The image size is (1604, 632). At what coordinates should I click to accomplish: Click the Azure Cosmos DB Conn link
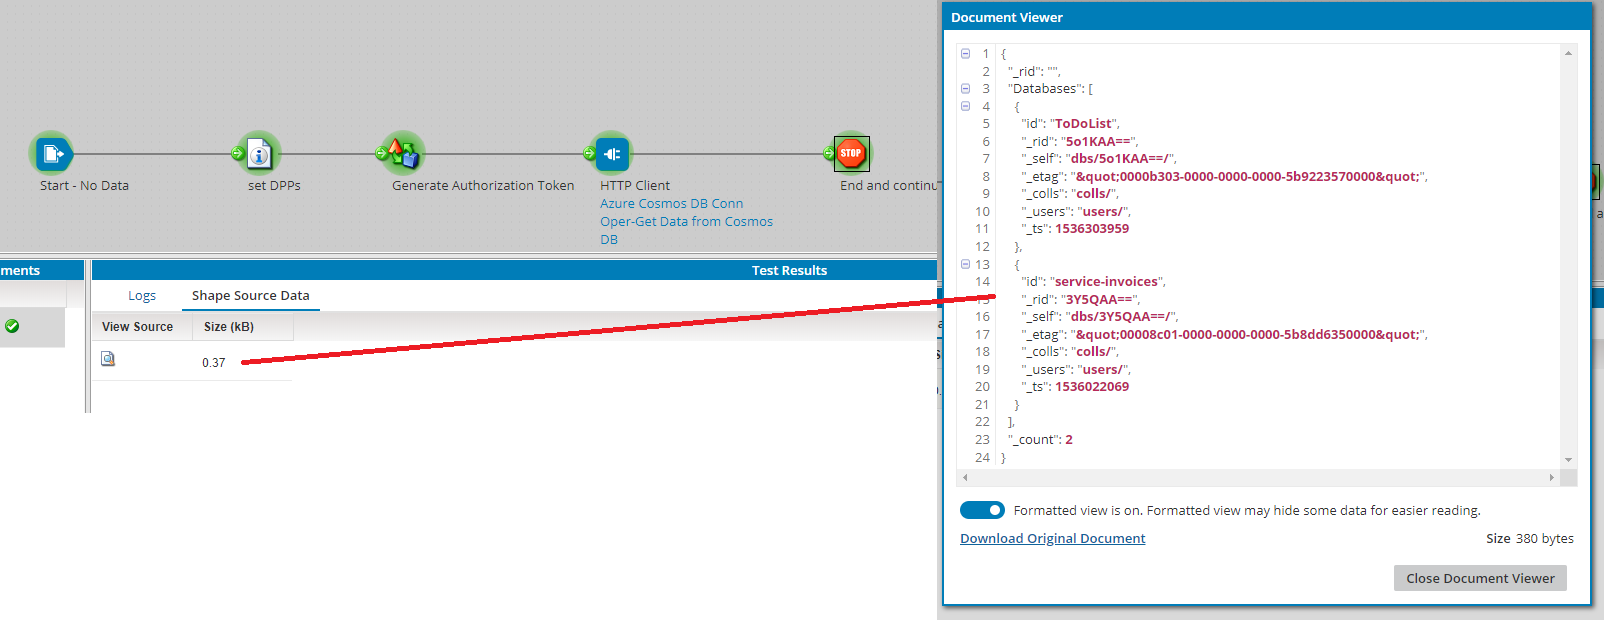[x=671, y=204]
